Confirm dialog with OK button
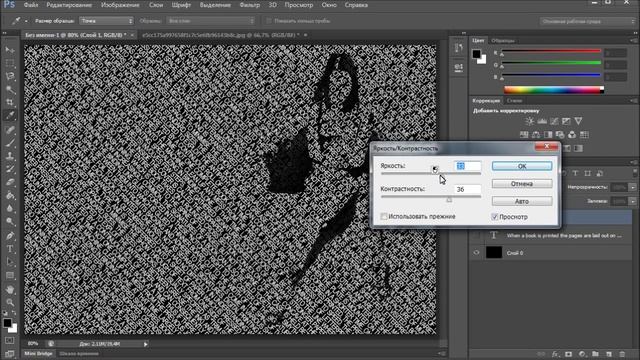This screenshot has height=360, width=640. click(522, 166)
